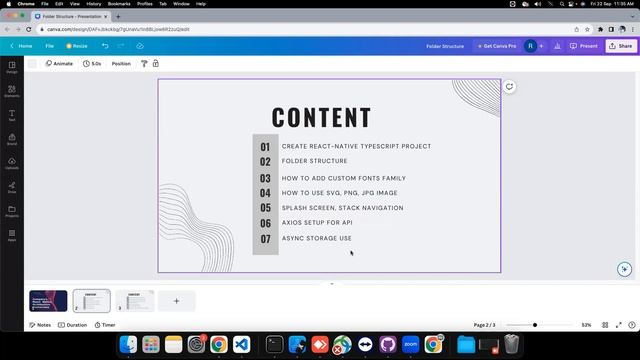Viewport: 640px width, 360px height.
Task: Edit the Folder Structure design title
Action: pyautogui.click(x=445, y=46)
